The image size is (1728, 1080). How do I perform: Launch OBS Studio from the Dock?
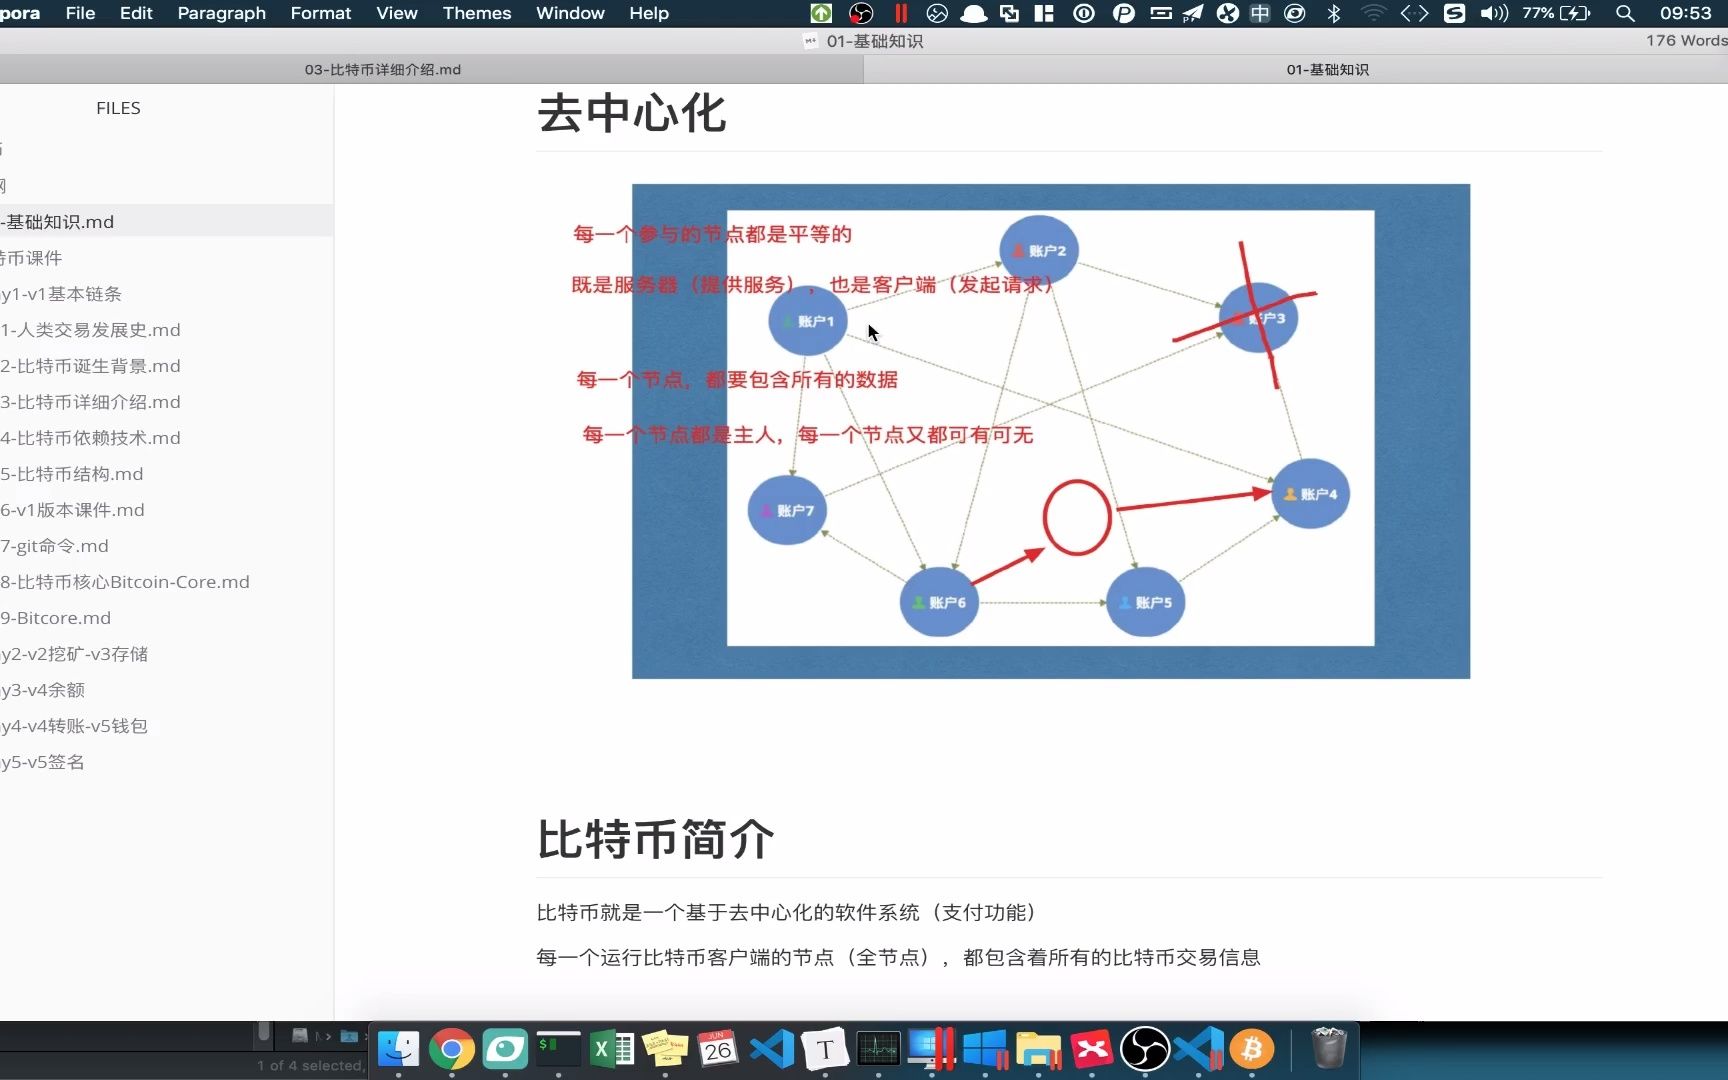point(1146,1050)
